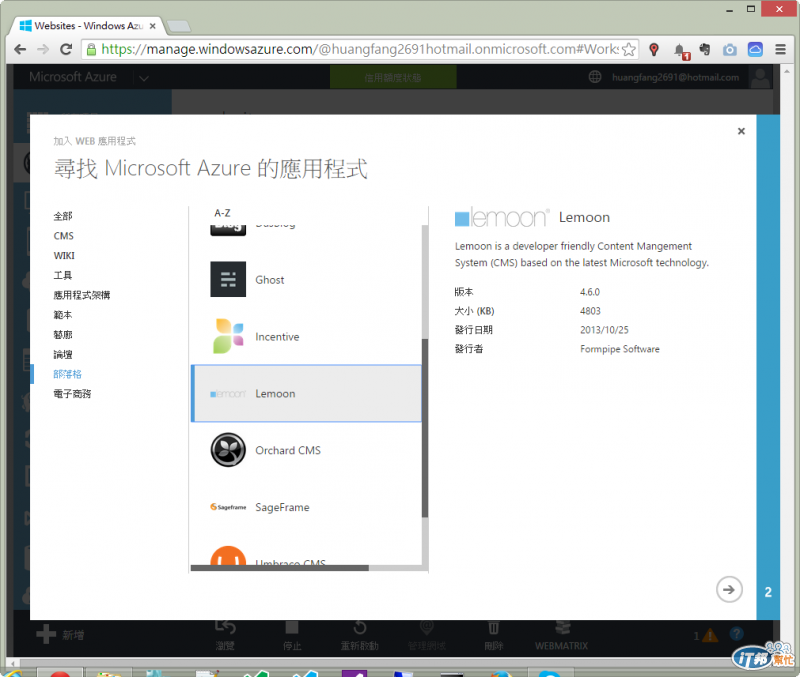The width and height of the screenshot is (800, 677).
Task: Click the horizontal scrollbar under the app list
Action: coord(280,568)
